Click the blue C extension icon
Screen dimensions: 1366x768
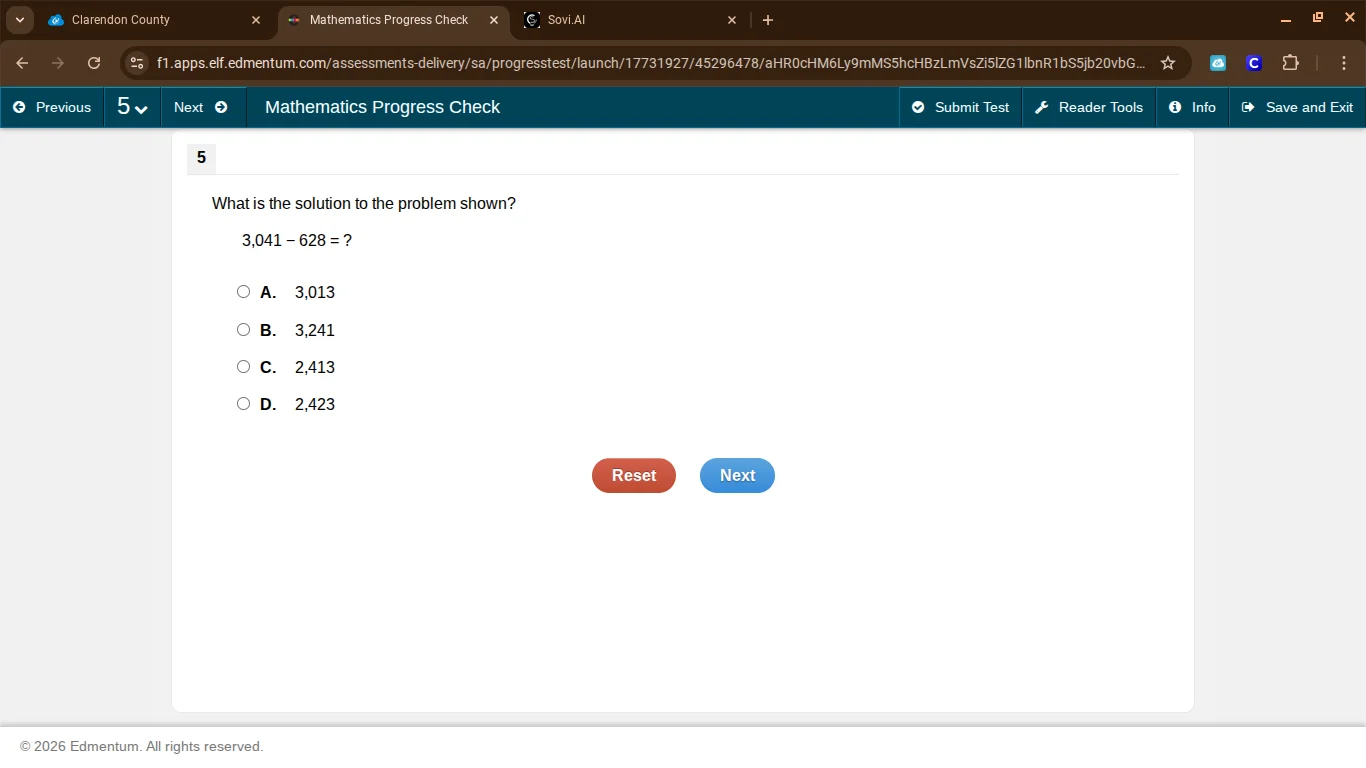coord(1253,62)
